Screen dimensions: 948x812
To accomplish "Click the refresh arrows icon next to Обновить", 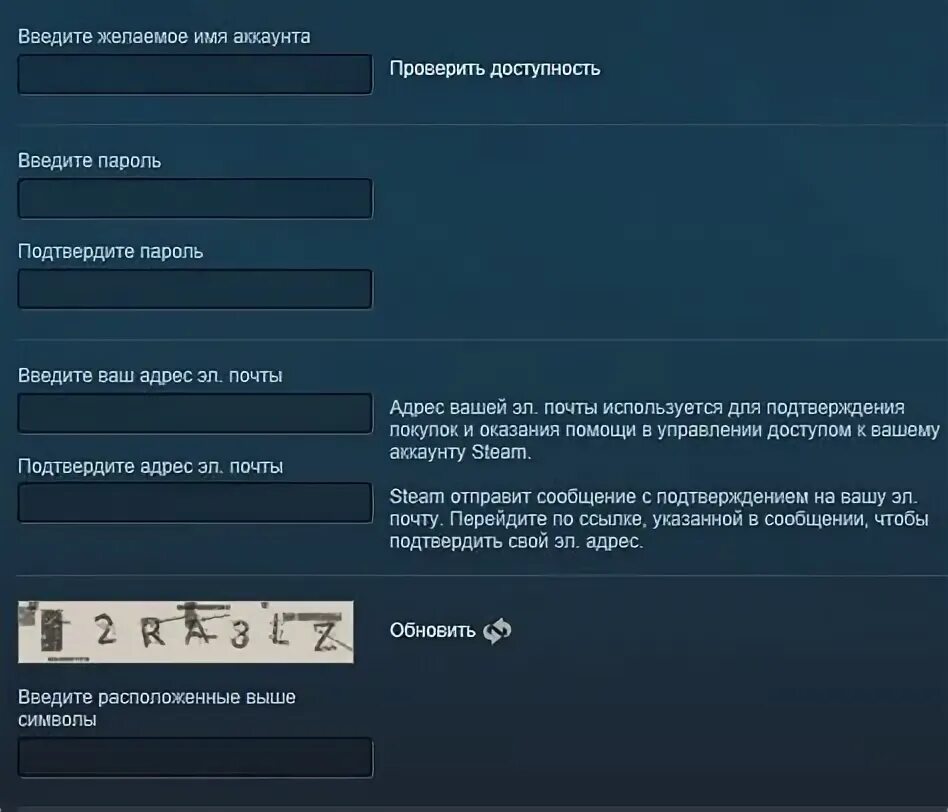I will click(x=497, y=631).
